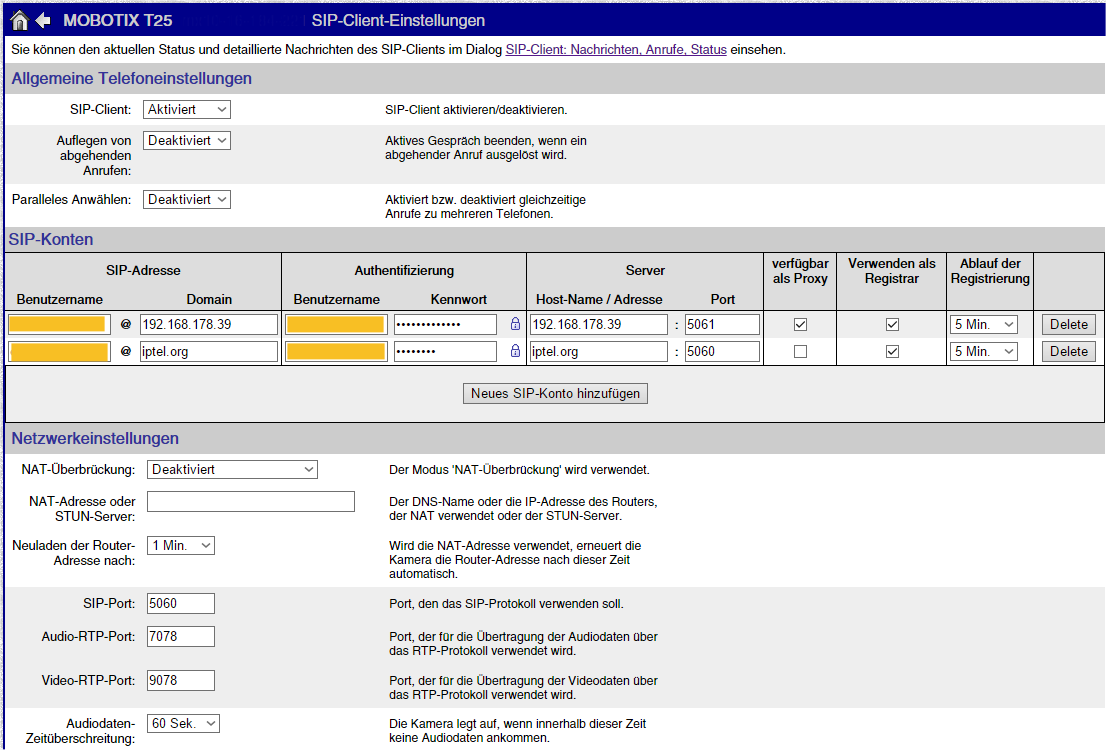Screen dimensions: 1106x750
Task: Go to the home page icon
Action: click(x=20, y=20)
